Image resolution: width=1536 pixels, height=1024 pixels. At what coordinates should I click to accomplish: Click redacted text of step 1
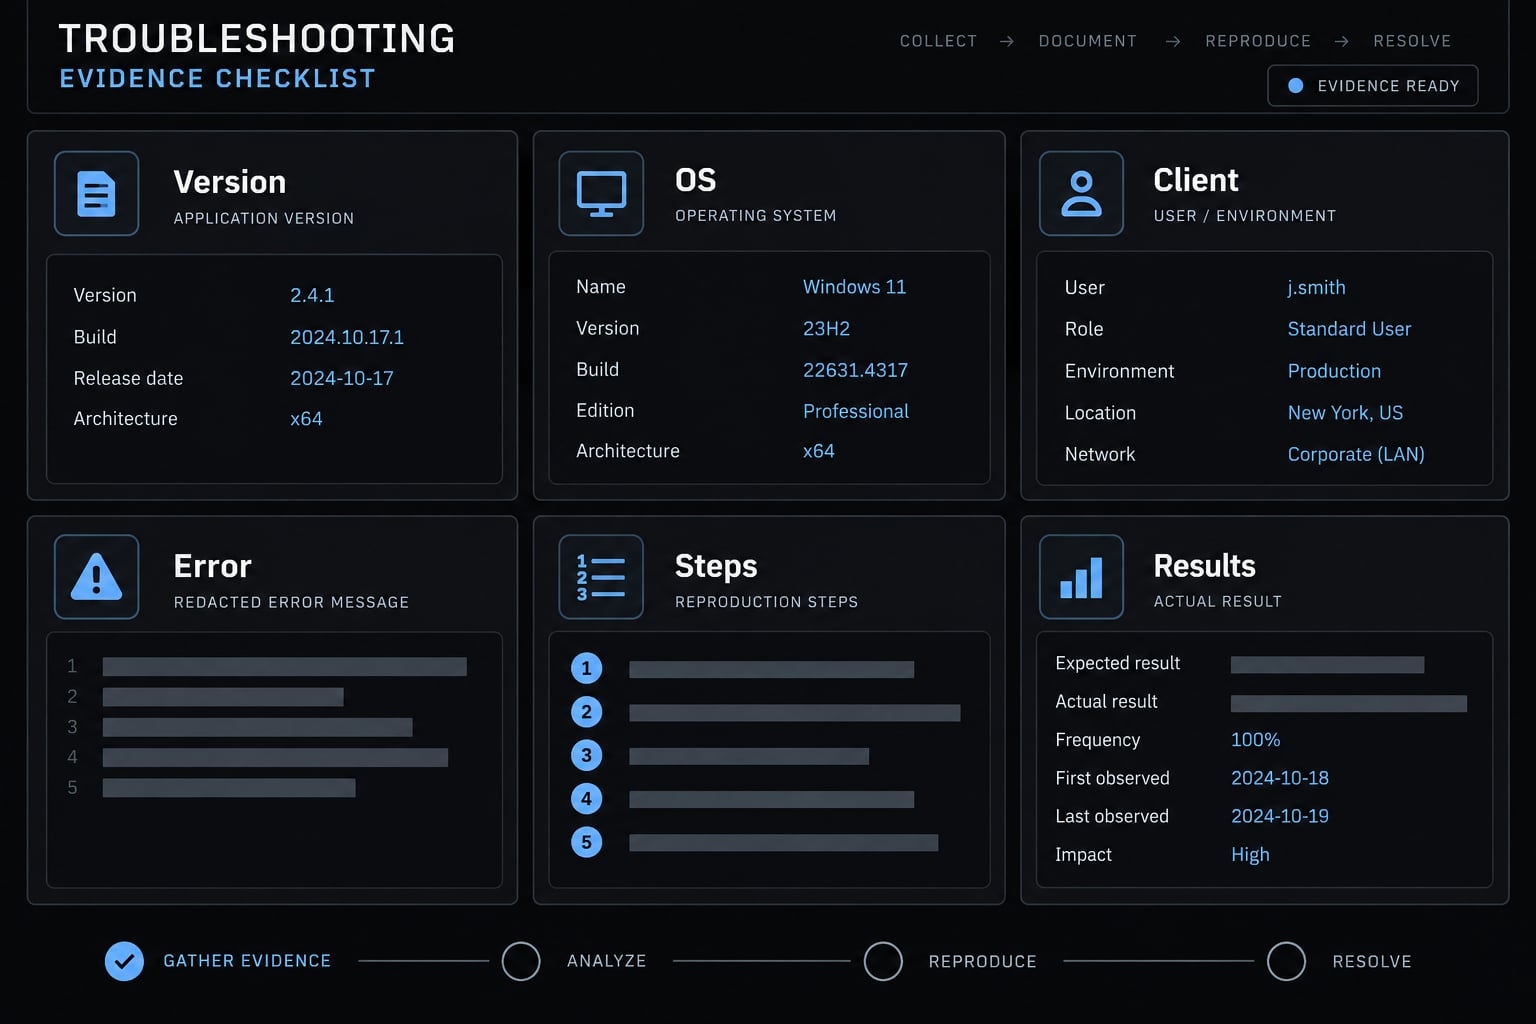771,670
